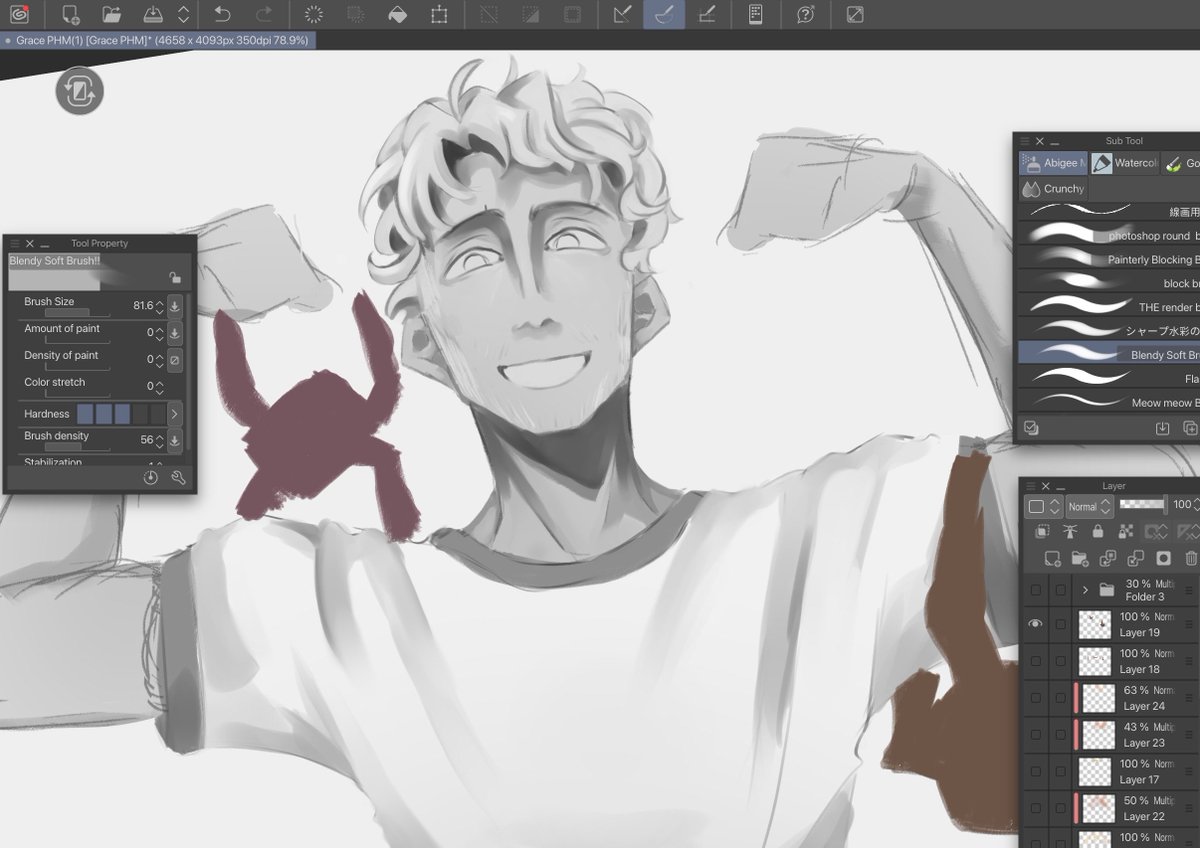Redo the undone action
This screenshot has height=848, width=1200.
pyautogui.click(x=264, y=14)
